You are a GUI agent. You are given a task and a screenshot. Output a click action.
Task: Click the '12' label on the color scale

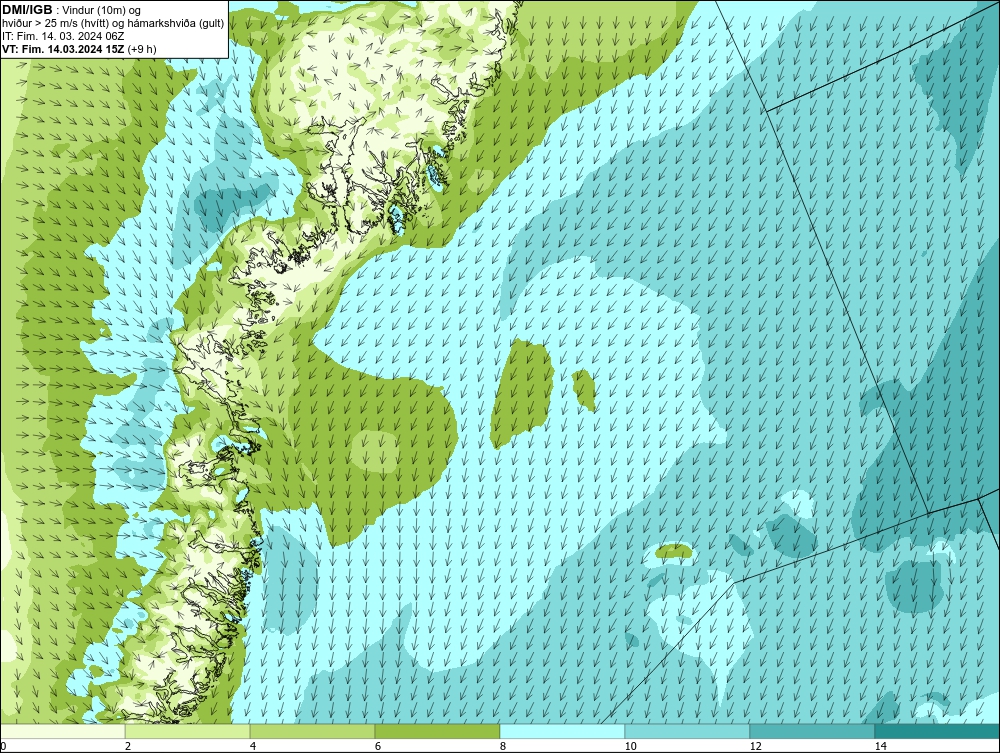[755, 746]
